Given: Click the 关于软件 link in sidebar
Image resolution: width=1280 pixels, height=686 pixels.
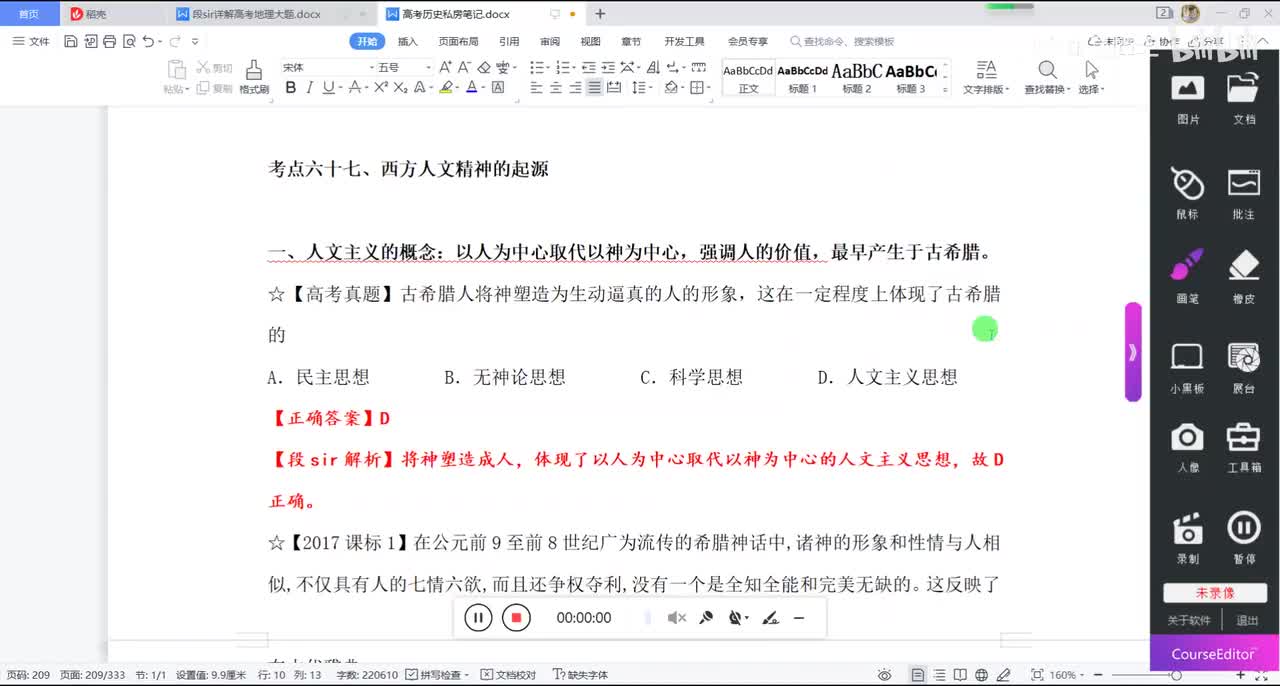Looking at the screenshot, I should tap(1189, 620).
